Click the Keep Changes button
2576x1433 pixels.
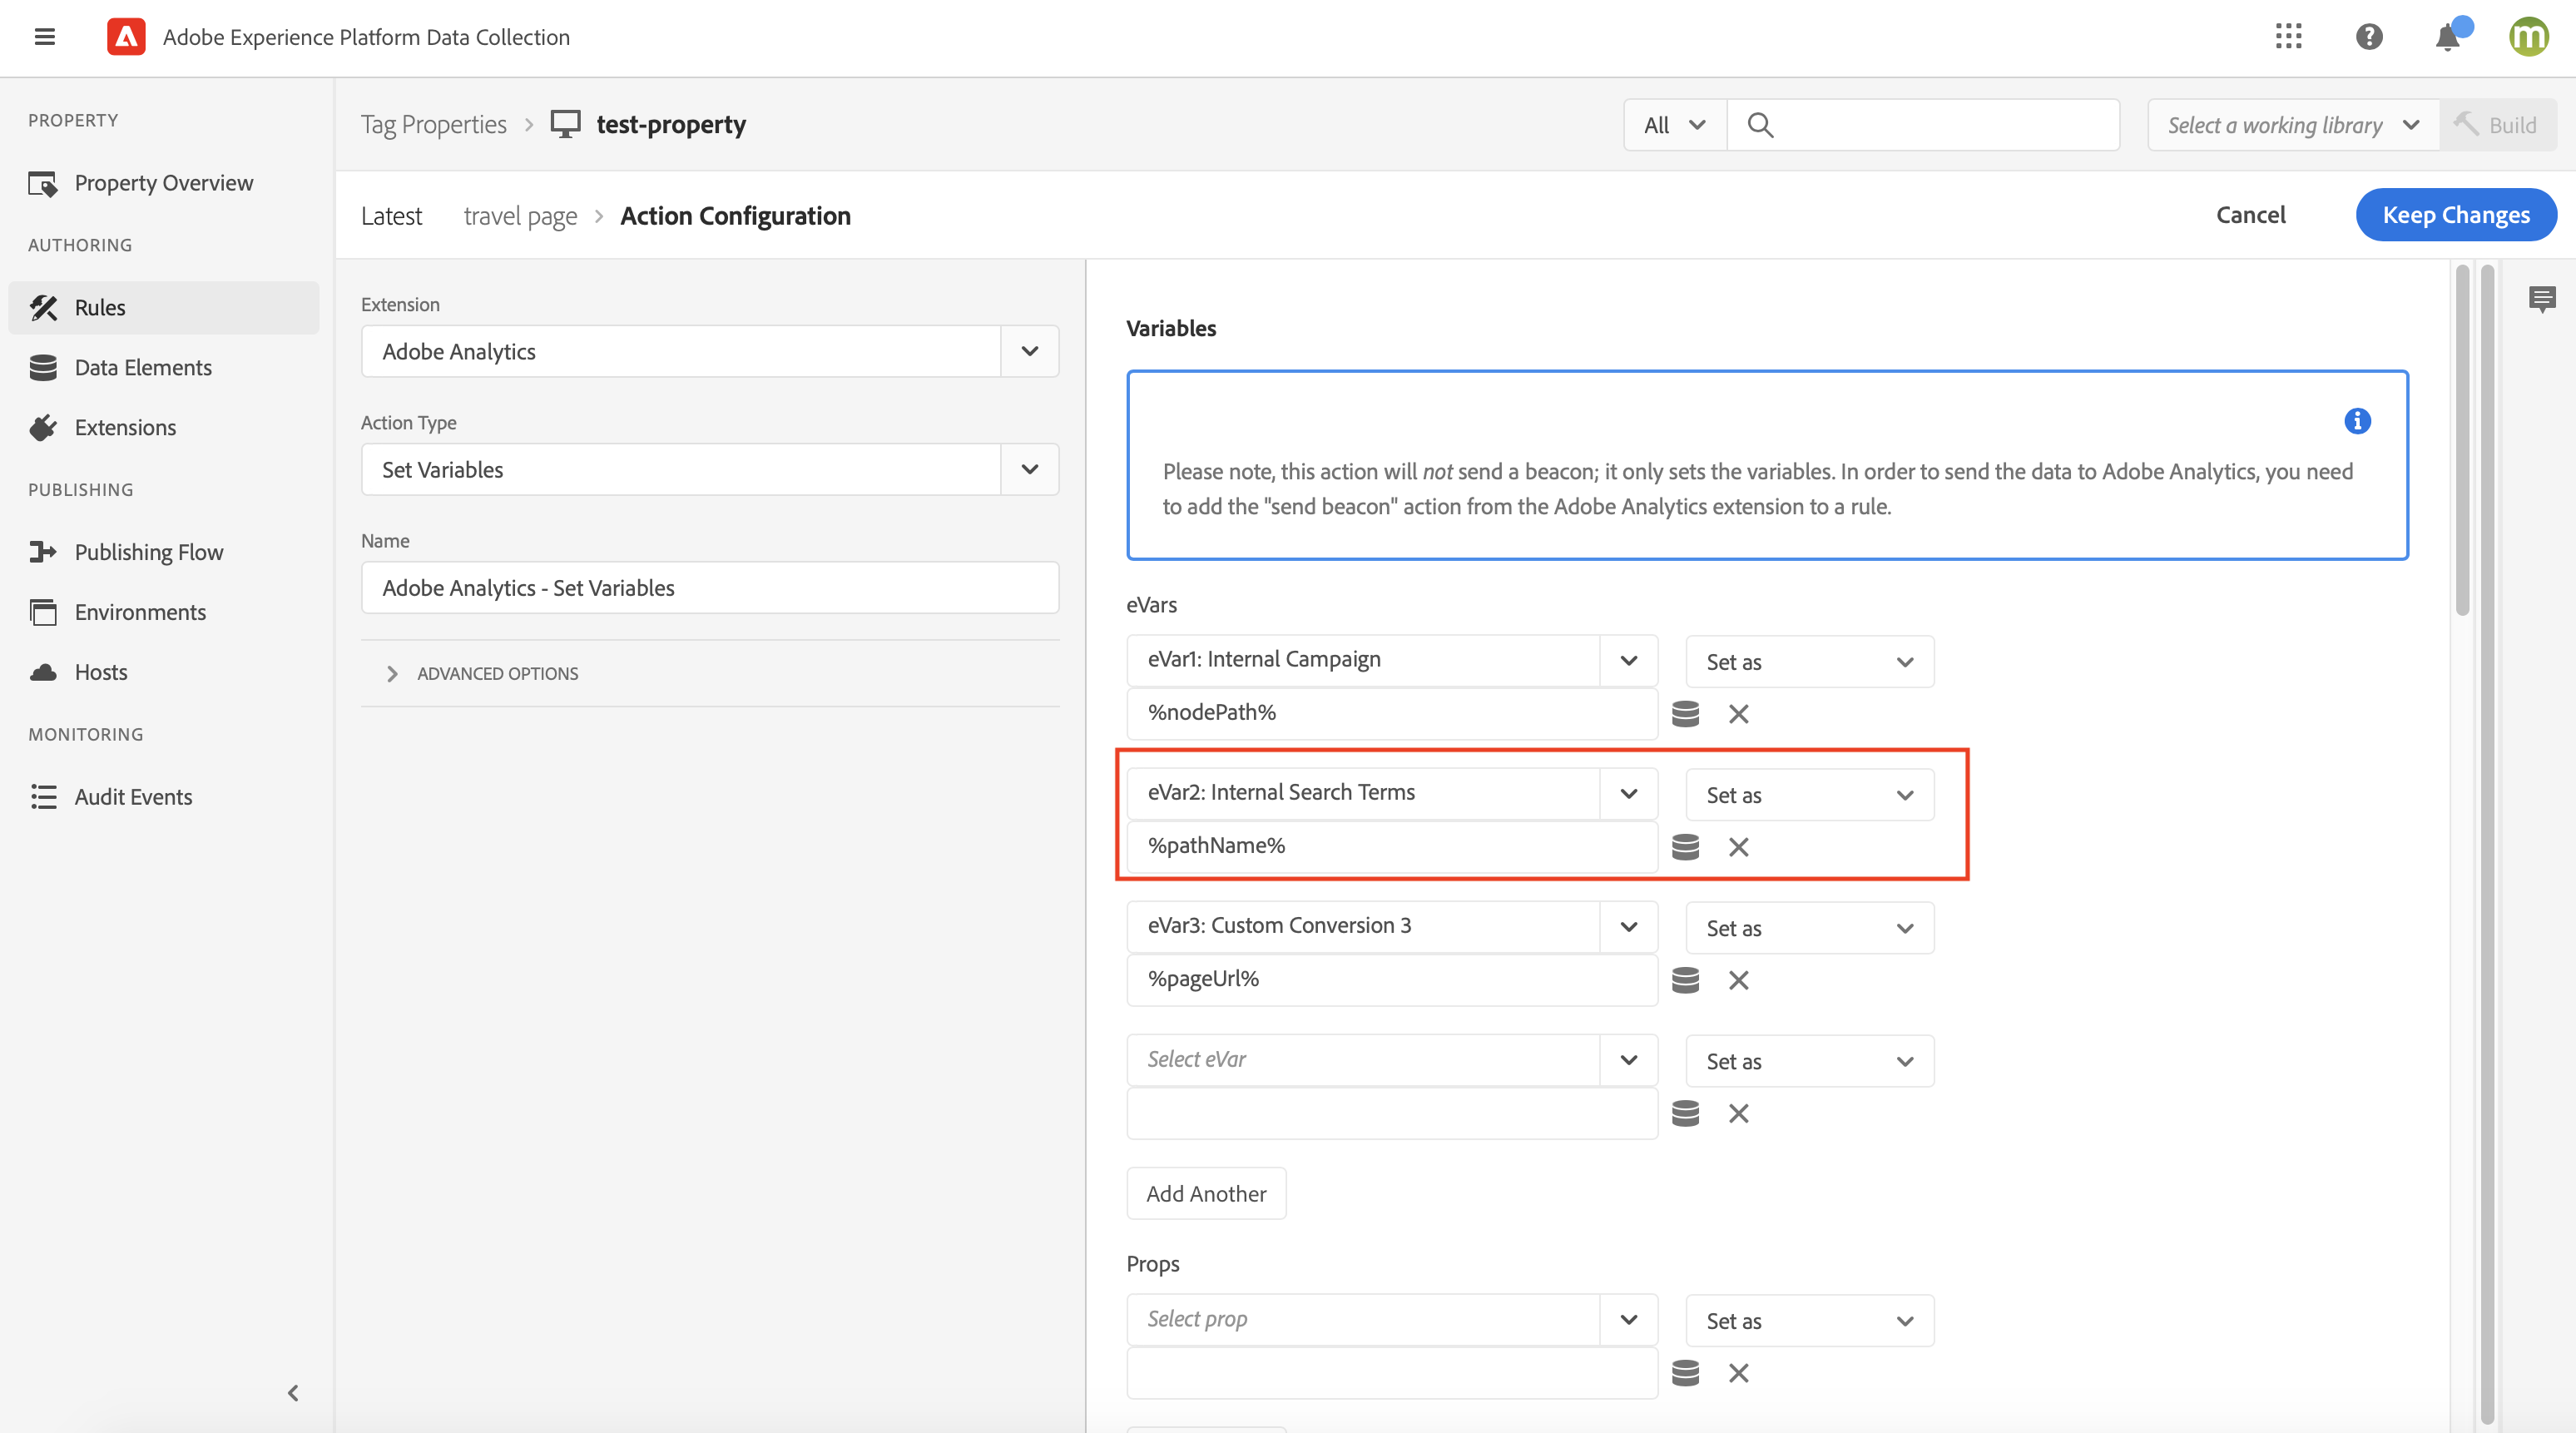pos(2455,215)
